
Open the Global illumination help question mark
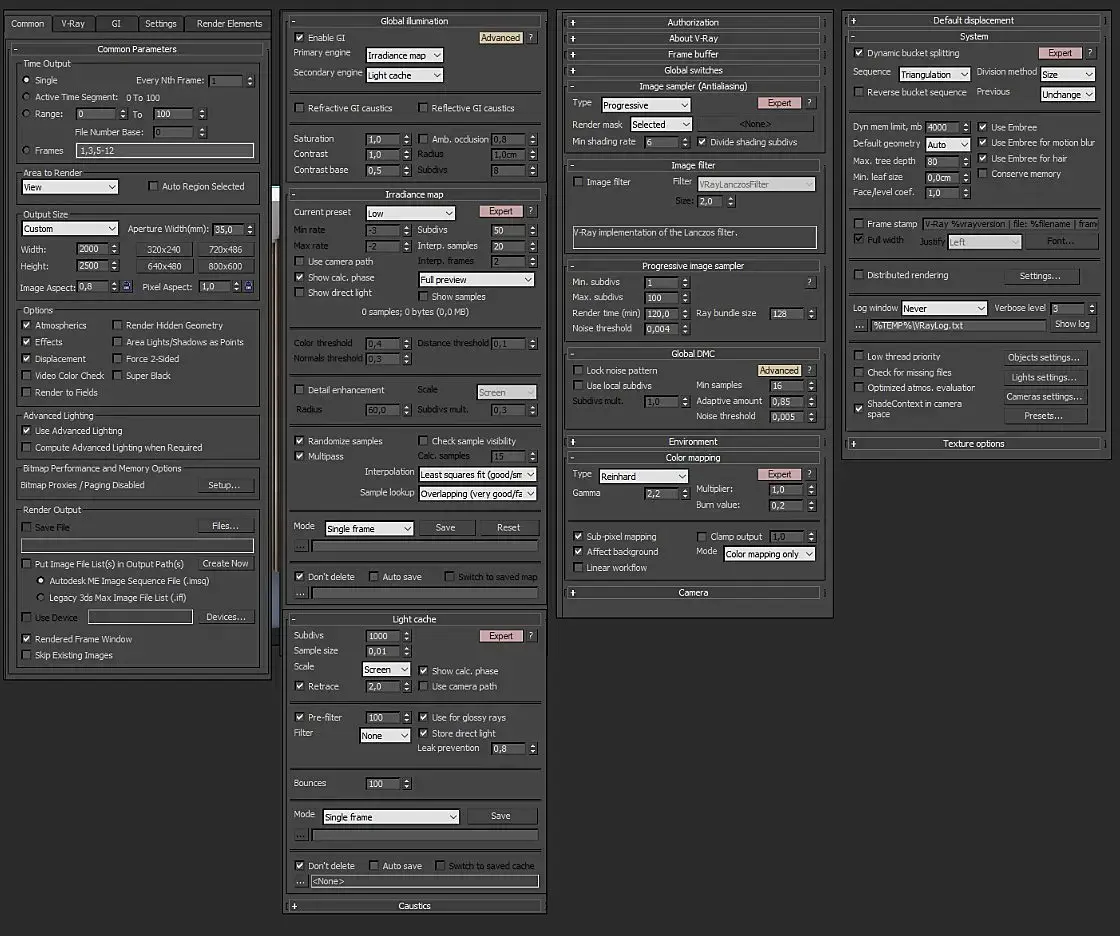(x=531, y=38)
